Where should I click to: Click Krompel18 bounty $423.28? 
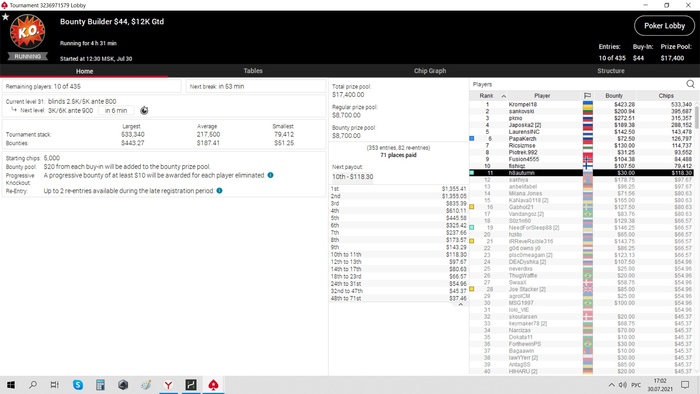point(624,104)
